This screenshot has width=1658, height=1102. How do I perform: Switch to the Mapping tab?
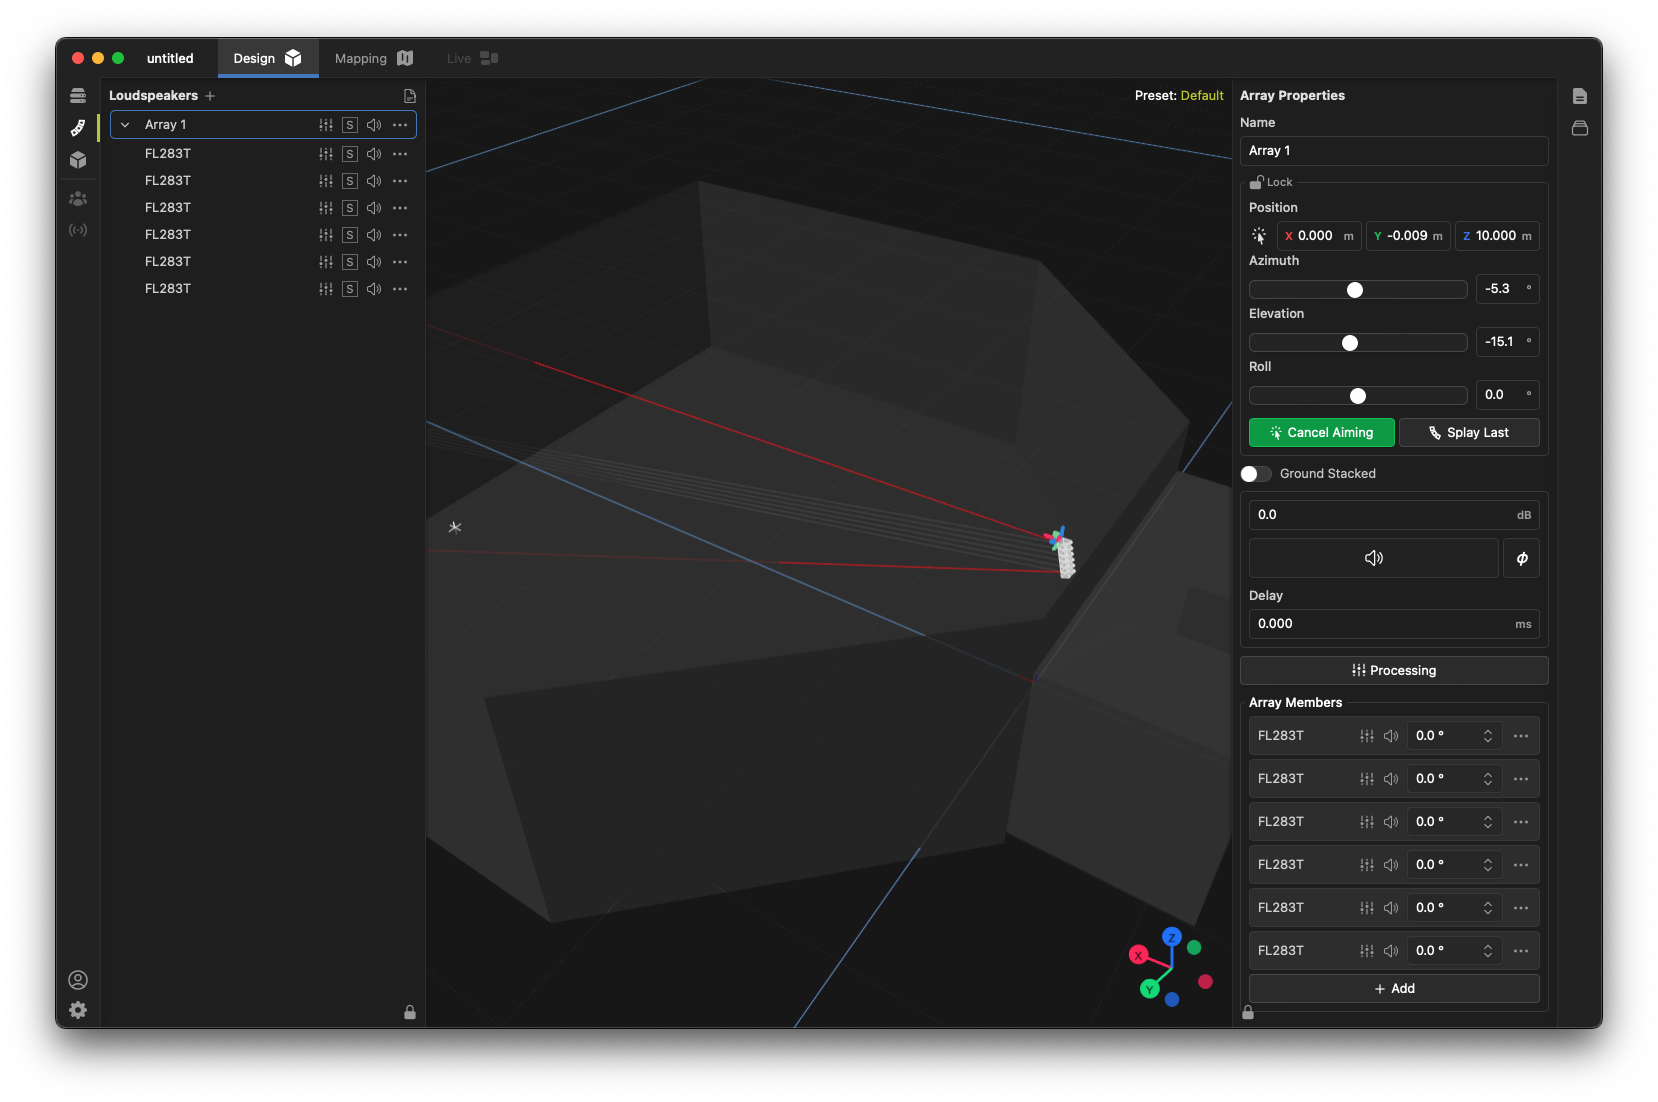(373, 59)
